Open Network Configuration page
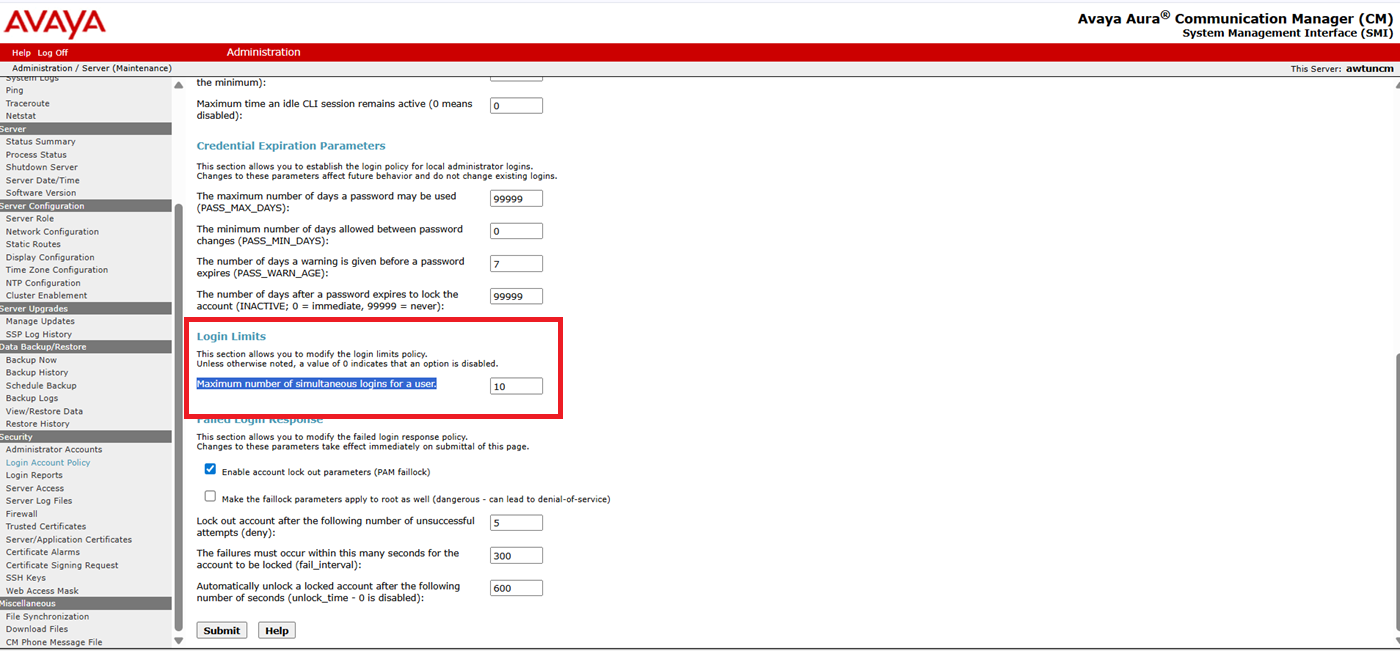 [52, 232]
